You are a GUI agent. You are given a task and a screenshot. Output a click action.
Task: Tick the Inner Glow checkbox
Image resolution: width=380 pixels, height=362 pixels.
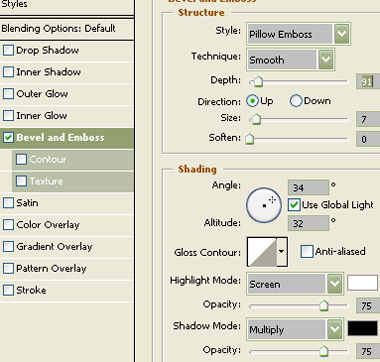click(x=8, y=116)
